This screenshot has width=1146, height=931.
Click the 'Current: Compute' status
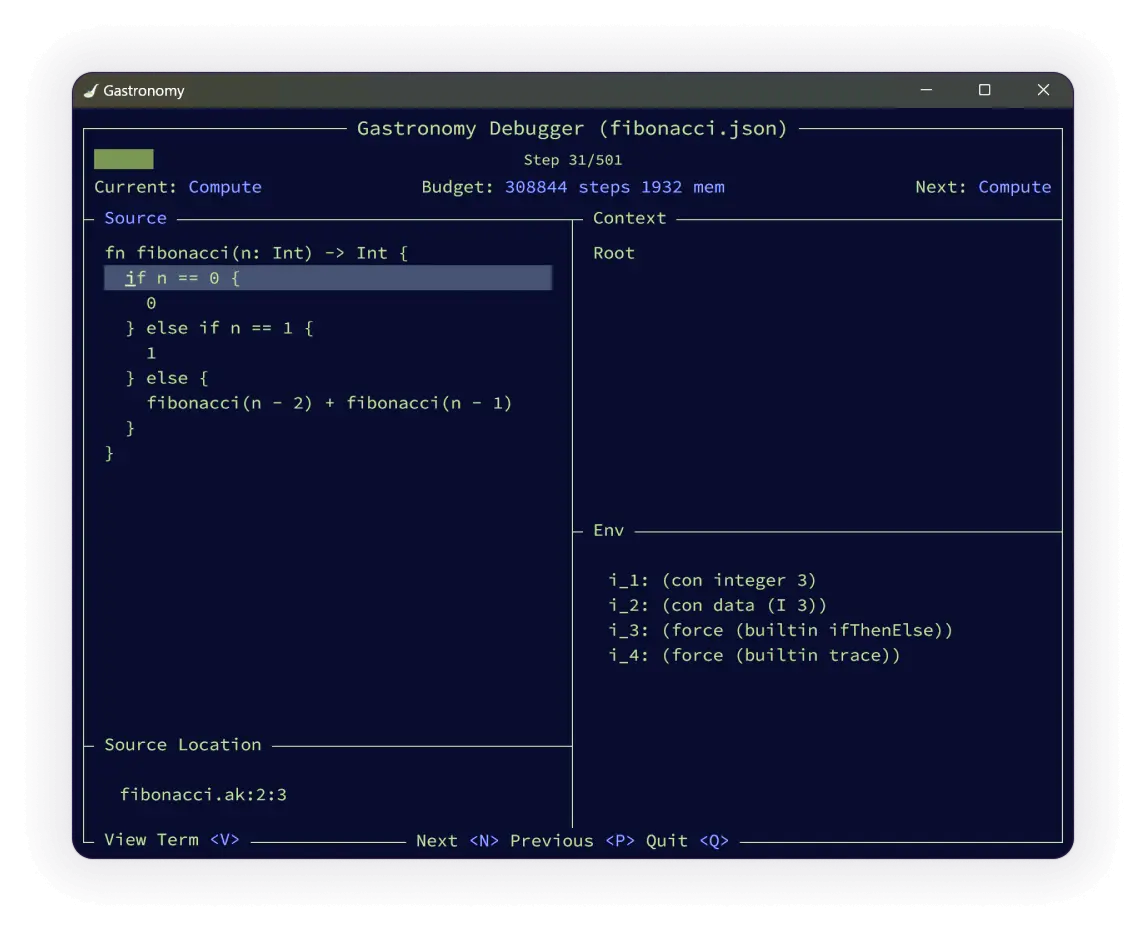[178, 187]
